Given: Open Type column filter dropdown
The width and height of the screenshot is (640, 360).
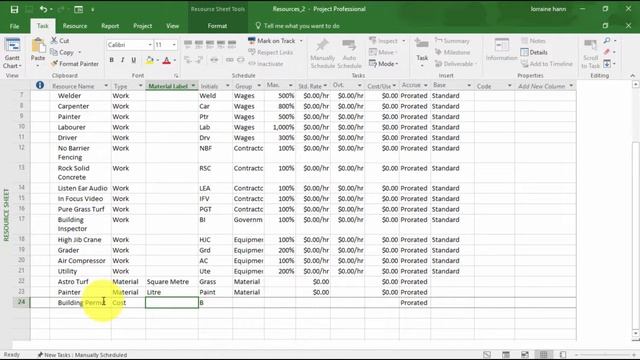Looking at the screenshot, I should pyautogui.click(x=140, y=86).
